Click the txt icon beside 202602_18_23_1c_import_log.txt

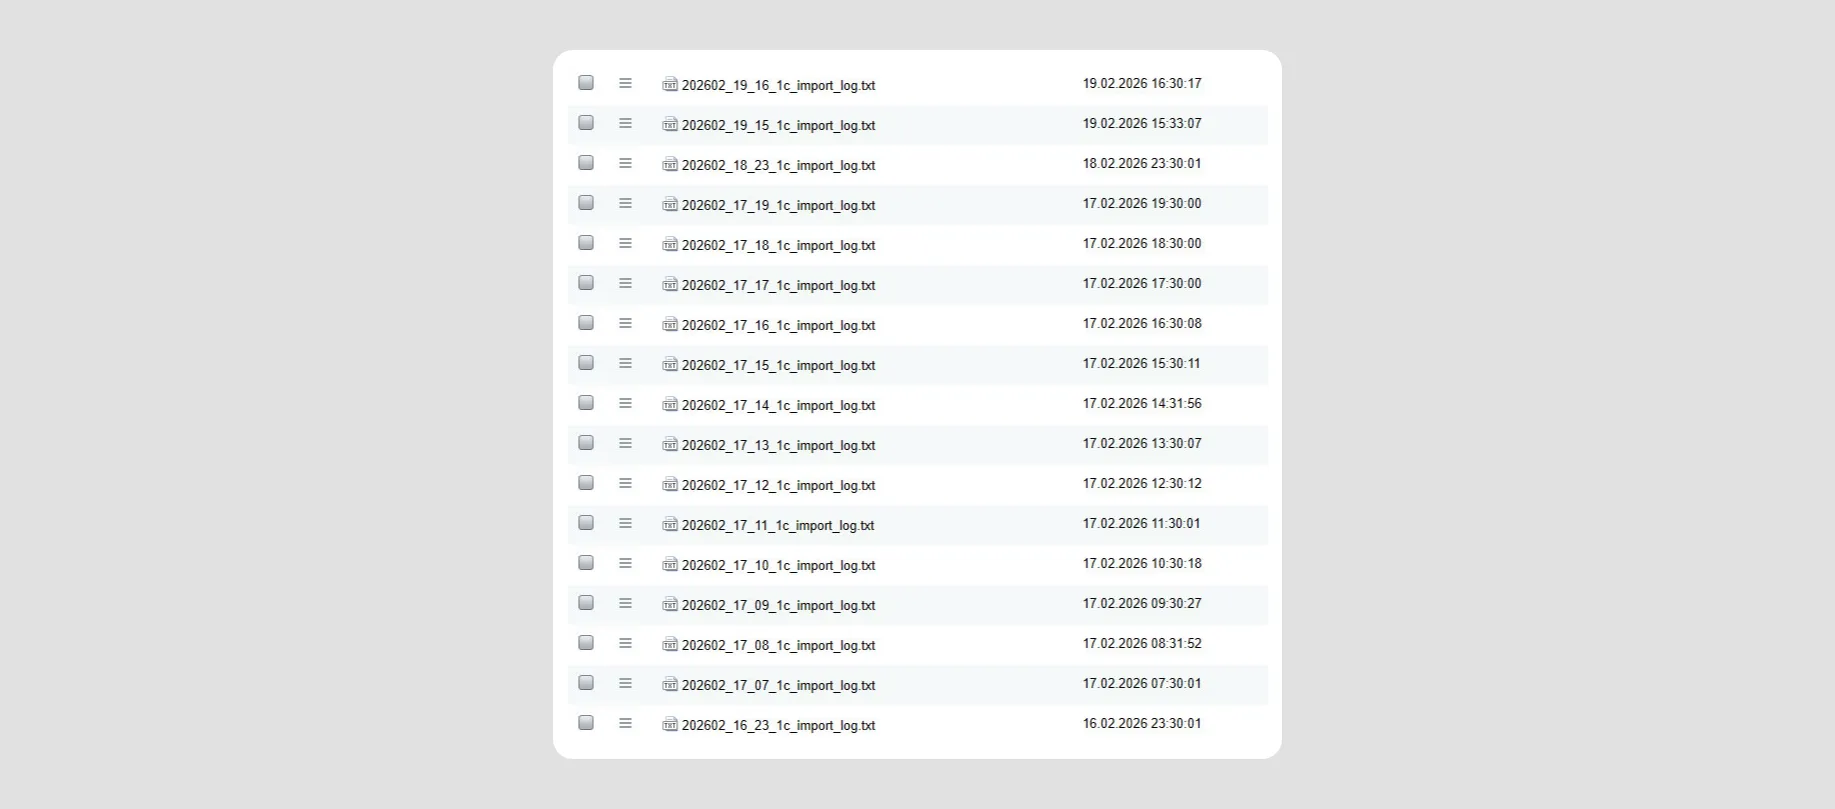point(670,165)
